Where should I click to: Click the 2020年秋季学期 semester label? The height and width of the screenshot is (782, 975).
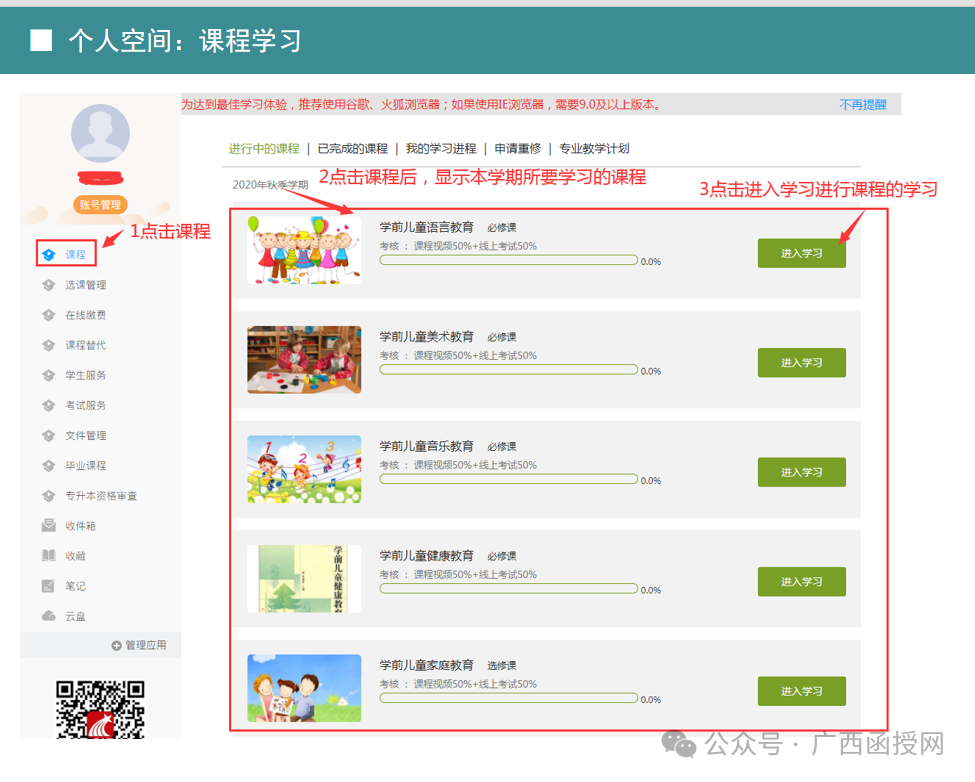(x=270, y=185)
